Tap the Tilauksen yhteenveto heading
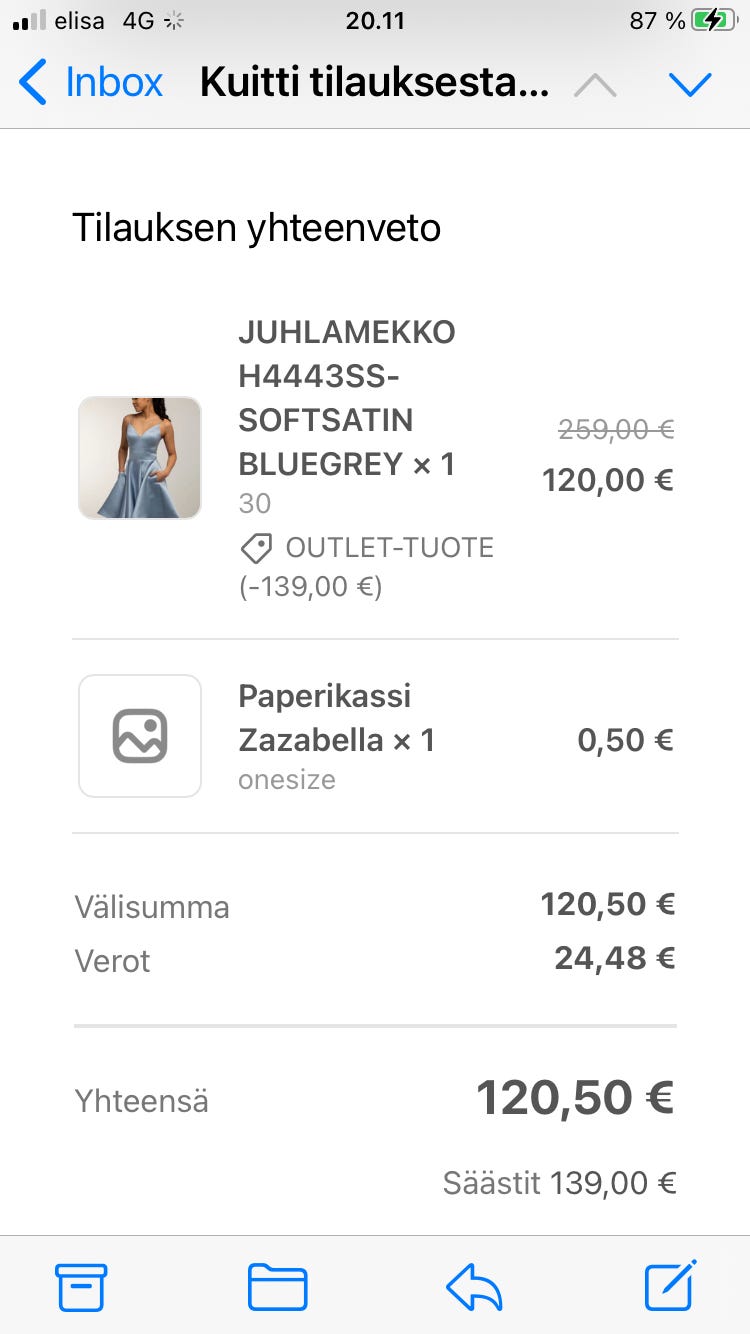 [x=256, y=228]
